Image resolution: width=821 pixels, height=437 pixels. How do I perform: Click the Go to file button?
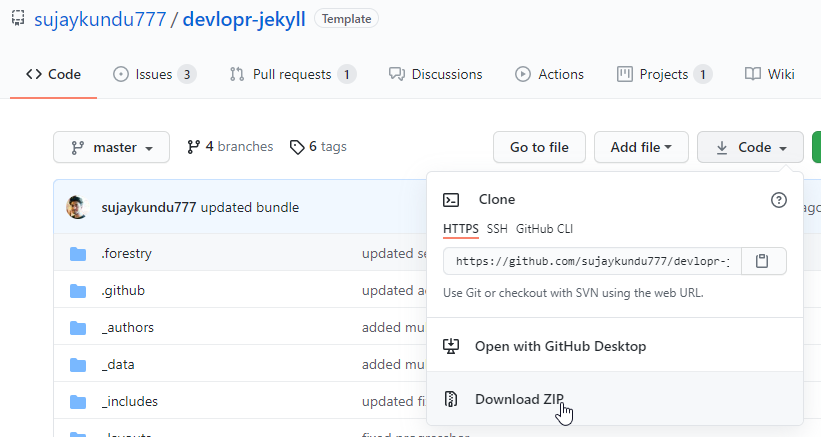pyautogui.click(x=539, y=147)
